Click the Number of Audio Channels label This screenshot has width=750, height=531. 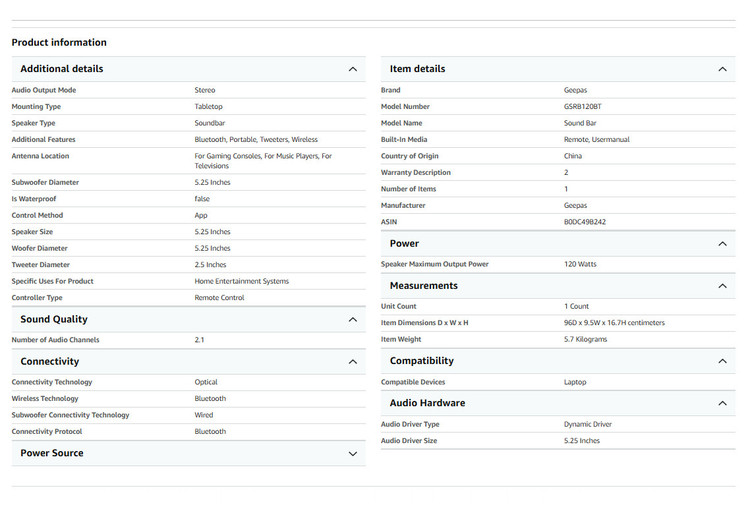click(55, 340)
